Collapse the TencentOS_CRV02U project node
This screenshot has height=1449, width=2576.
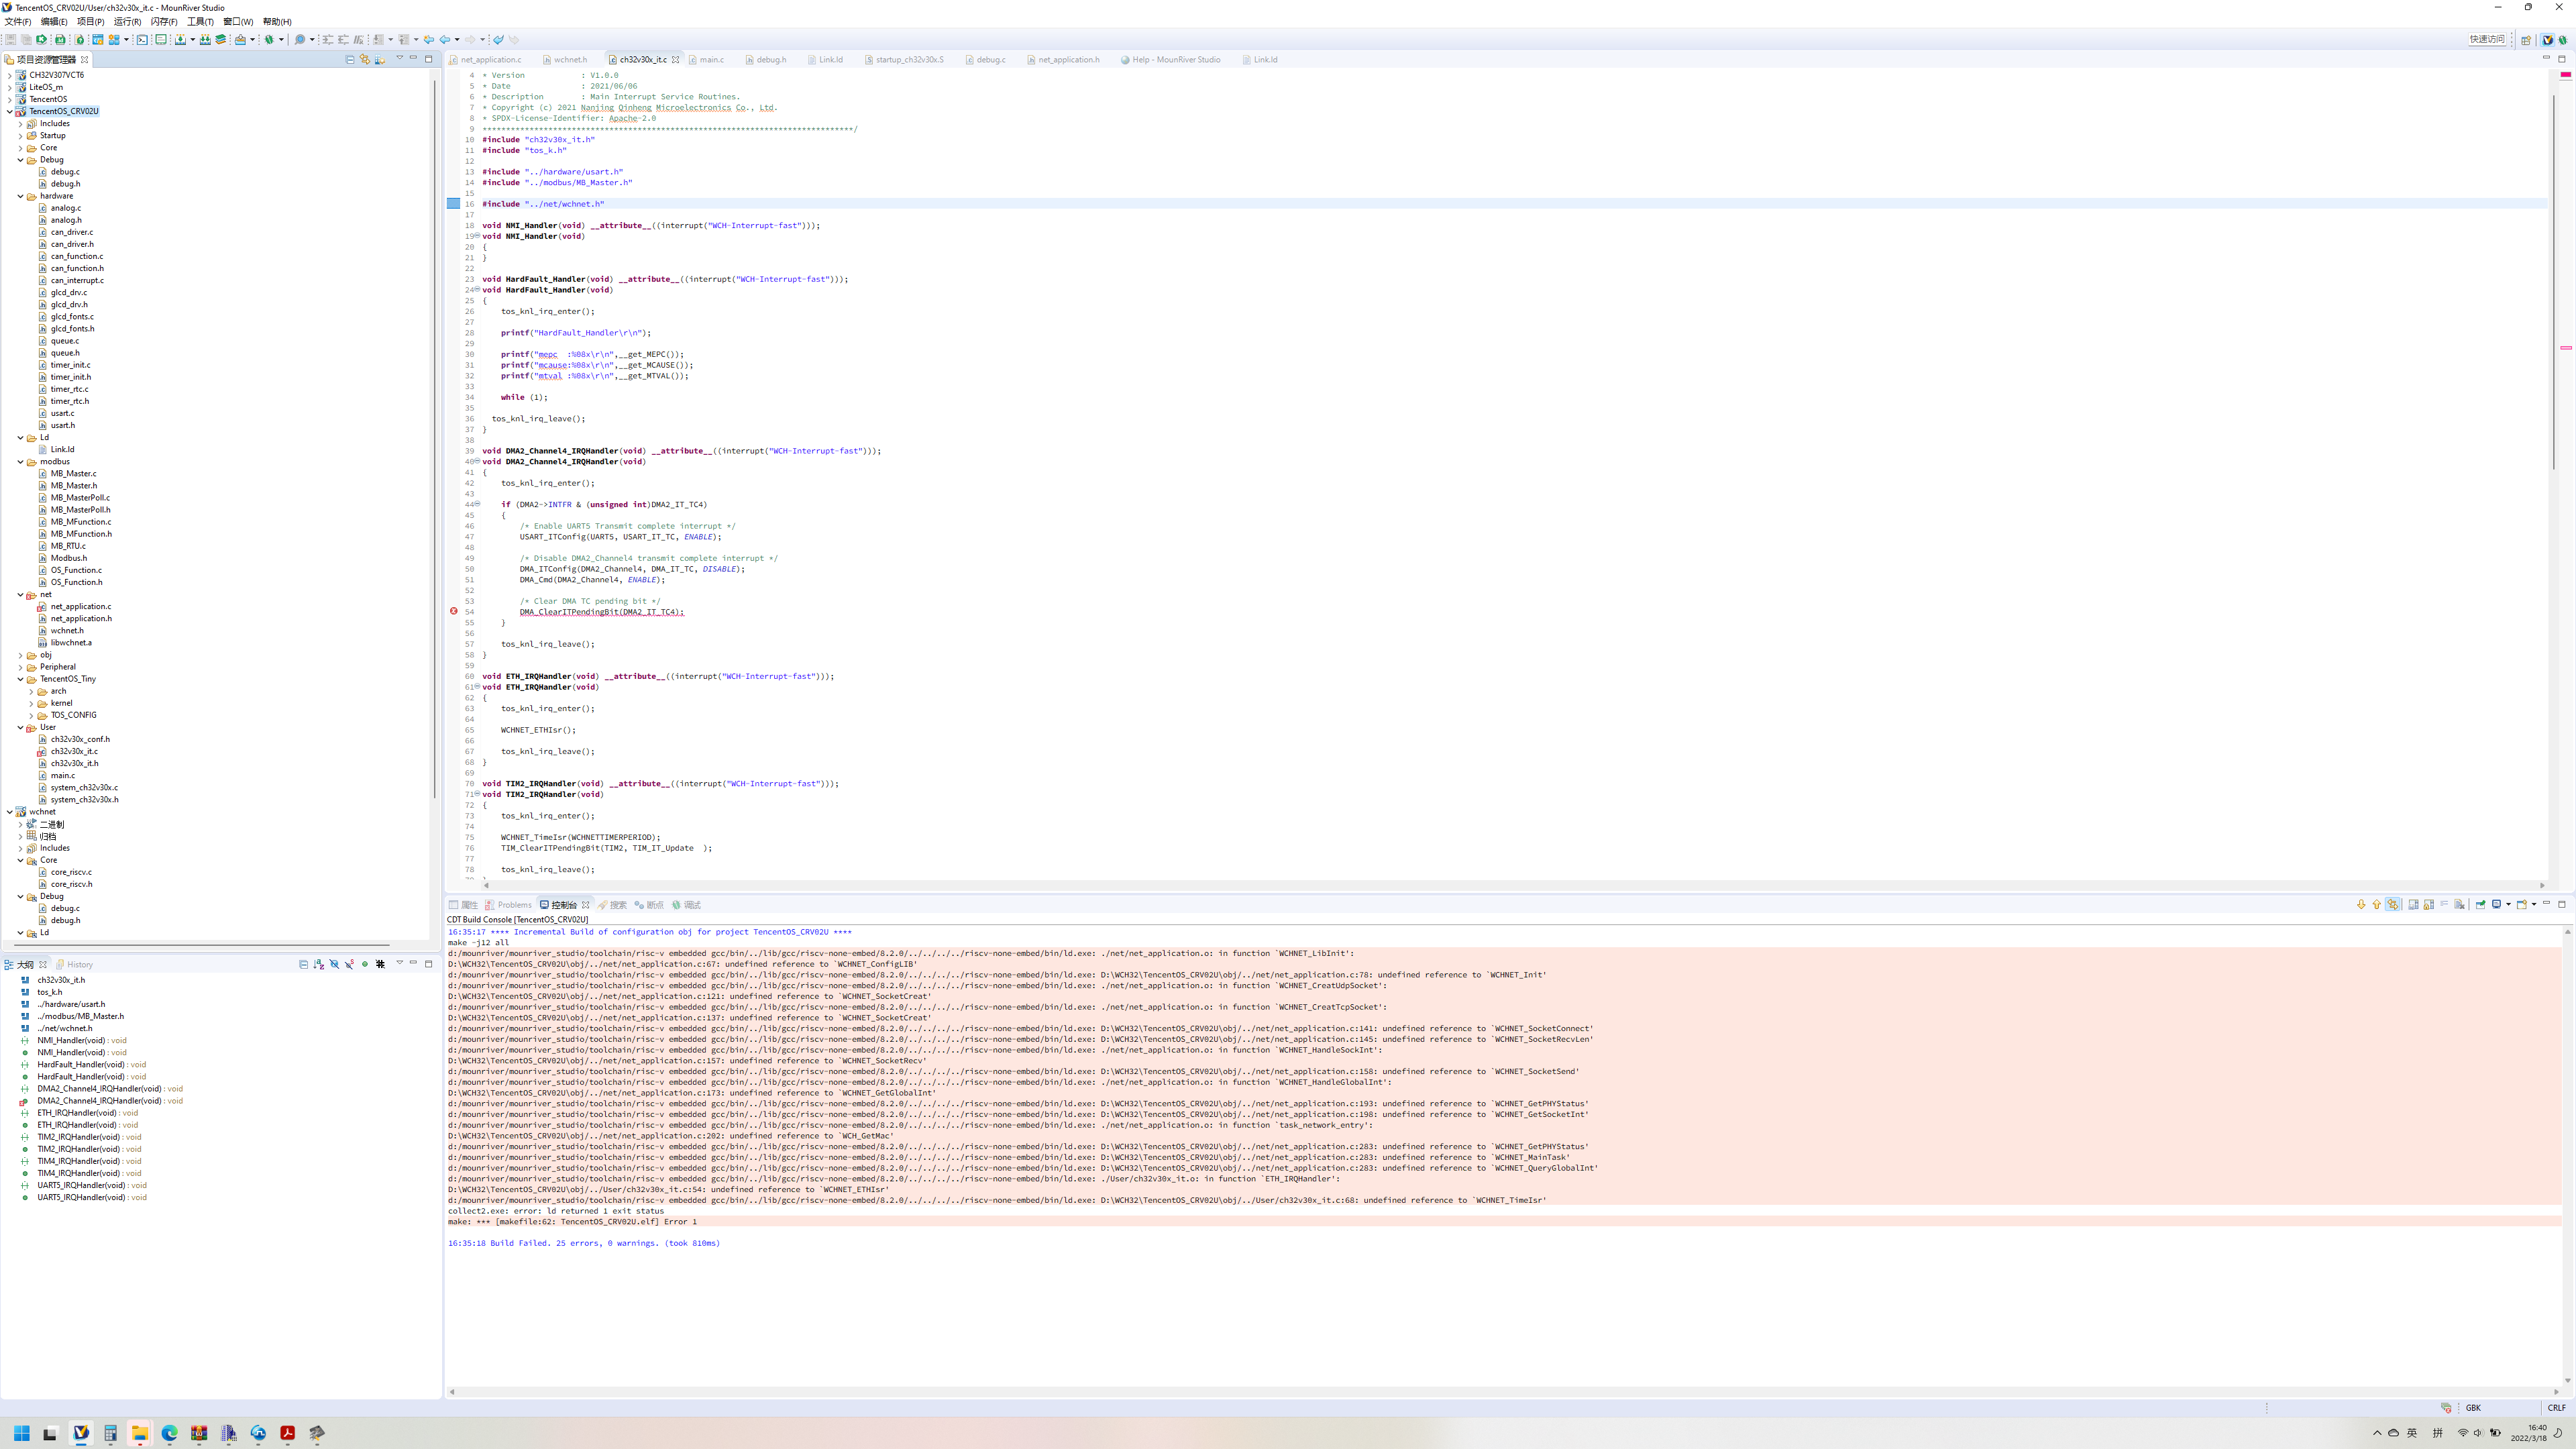tap(10, 111)
